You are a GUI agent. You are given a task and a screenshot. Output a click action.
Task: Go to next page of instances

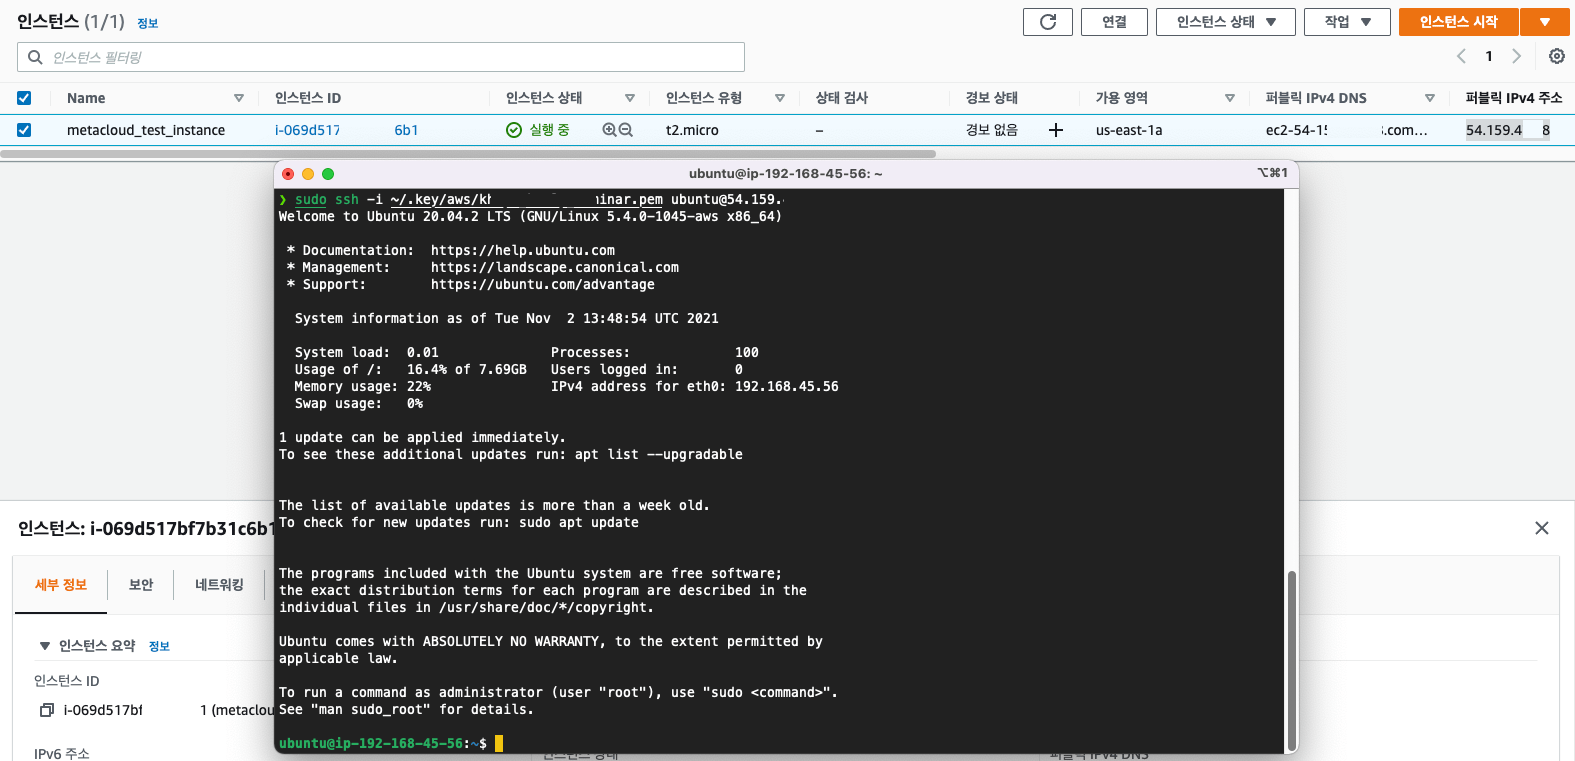pos(1517,56)
